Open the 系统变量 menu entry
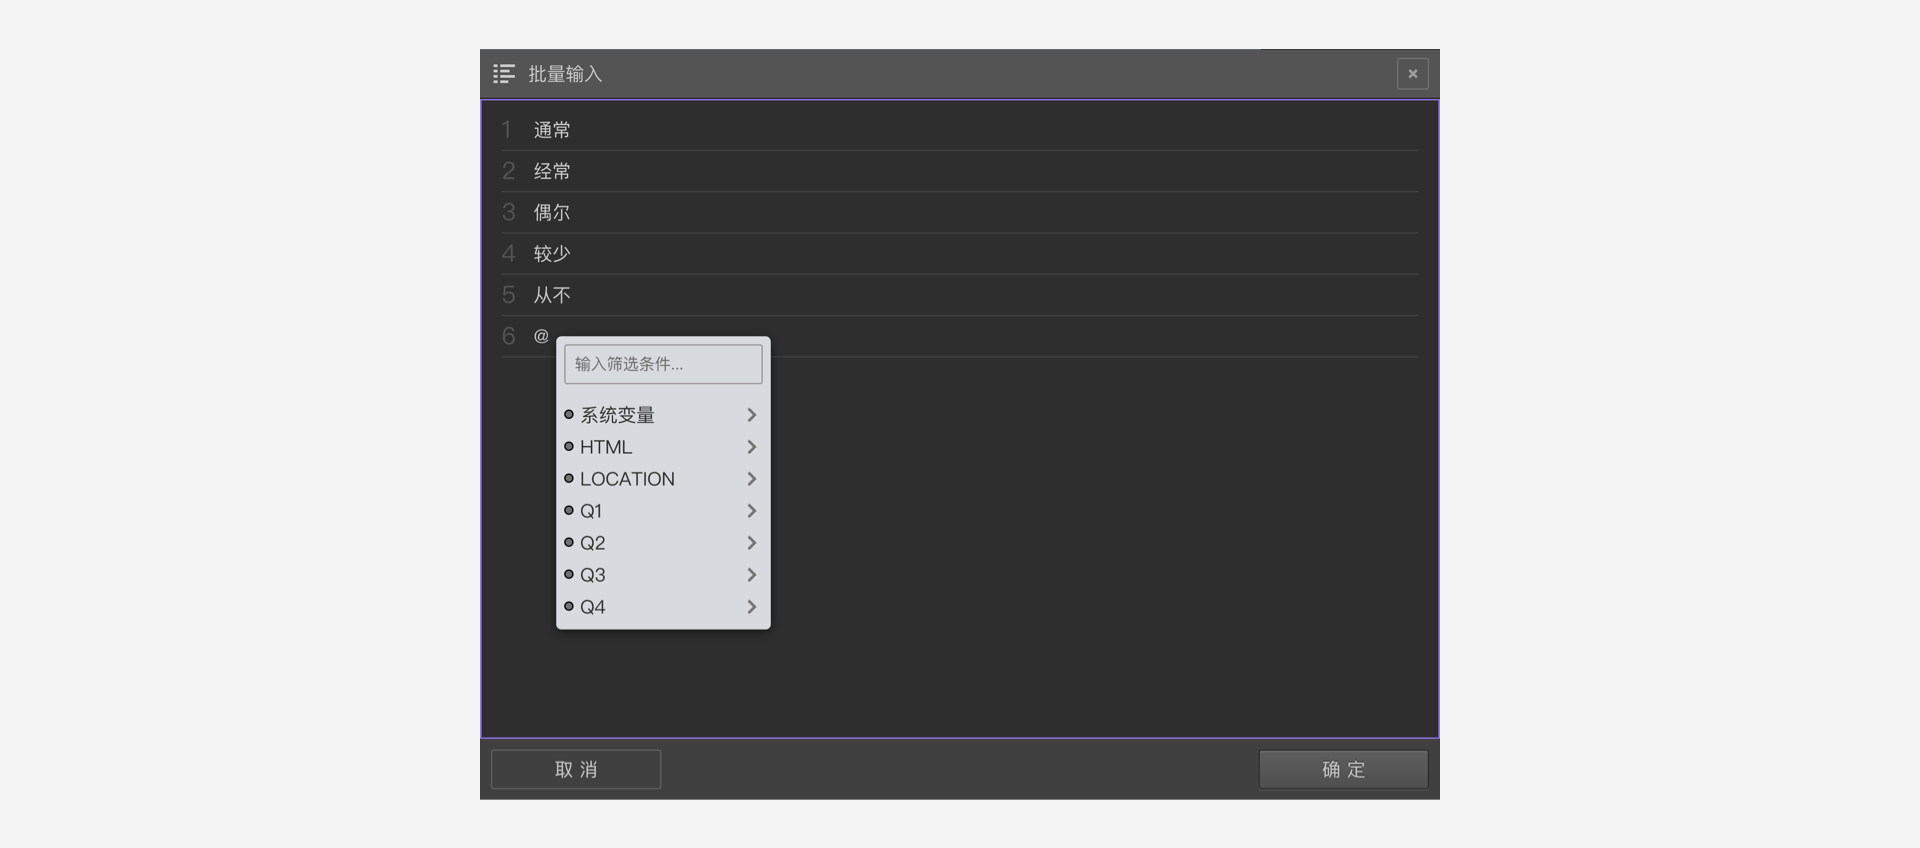 coord(662,415)
